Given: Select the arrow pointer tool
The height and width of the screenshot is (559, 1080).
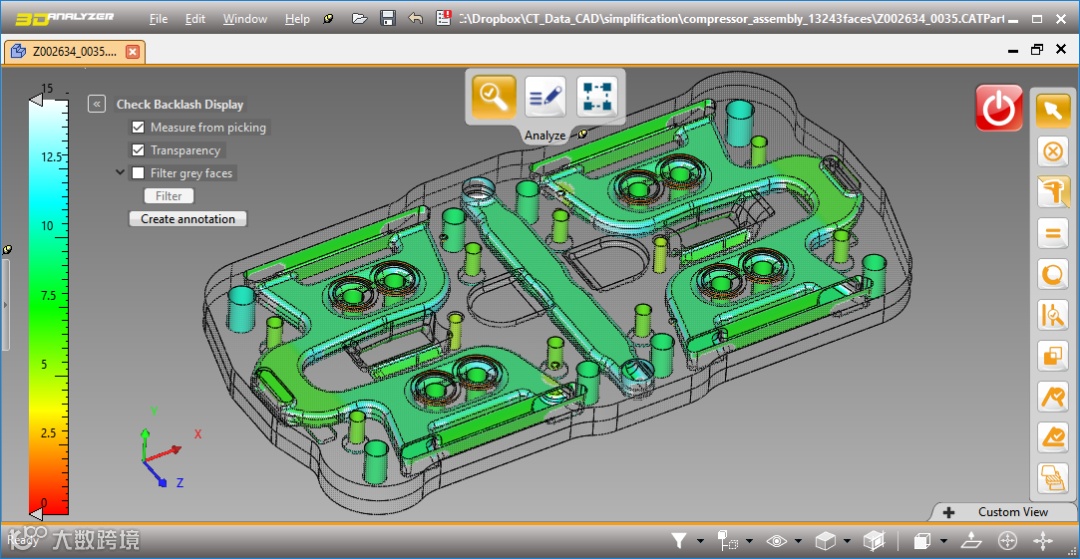Looking at the screenshot, I should [x=1052, y=110].
